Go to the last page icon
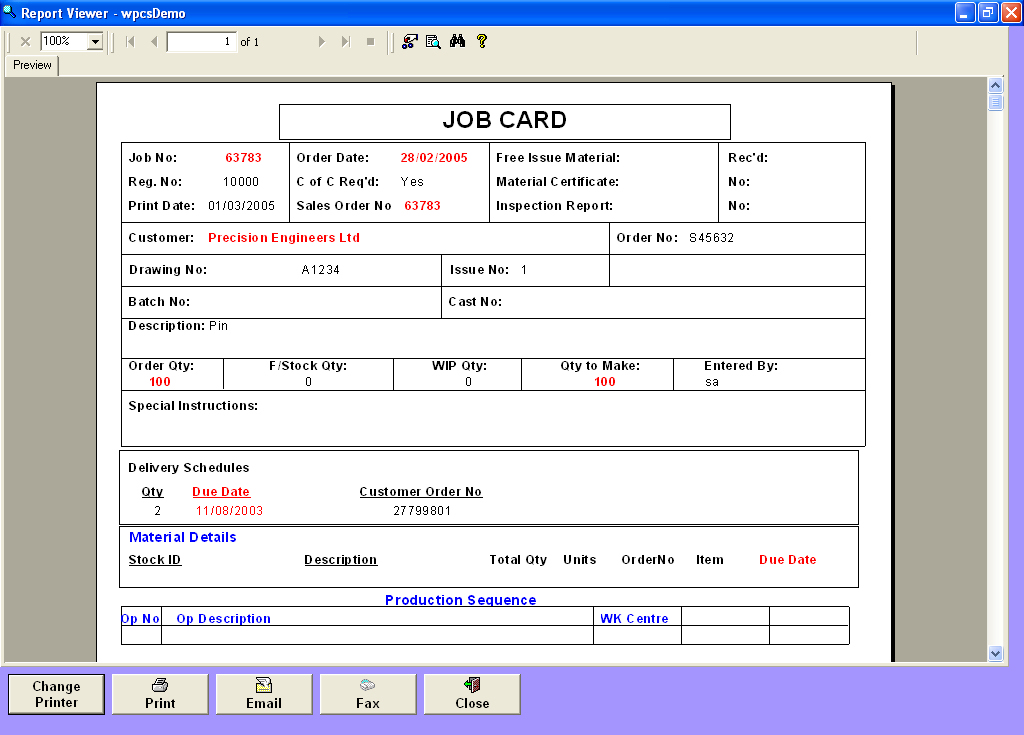The image size is (1024, 735). click(x=347, y=42)
